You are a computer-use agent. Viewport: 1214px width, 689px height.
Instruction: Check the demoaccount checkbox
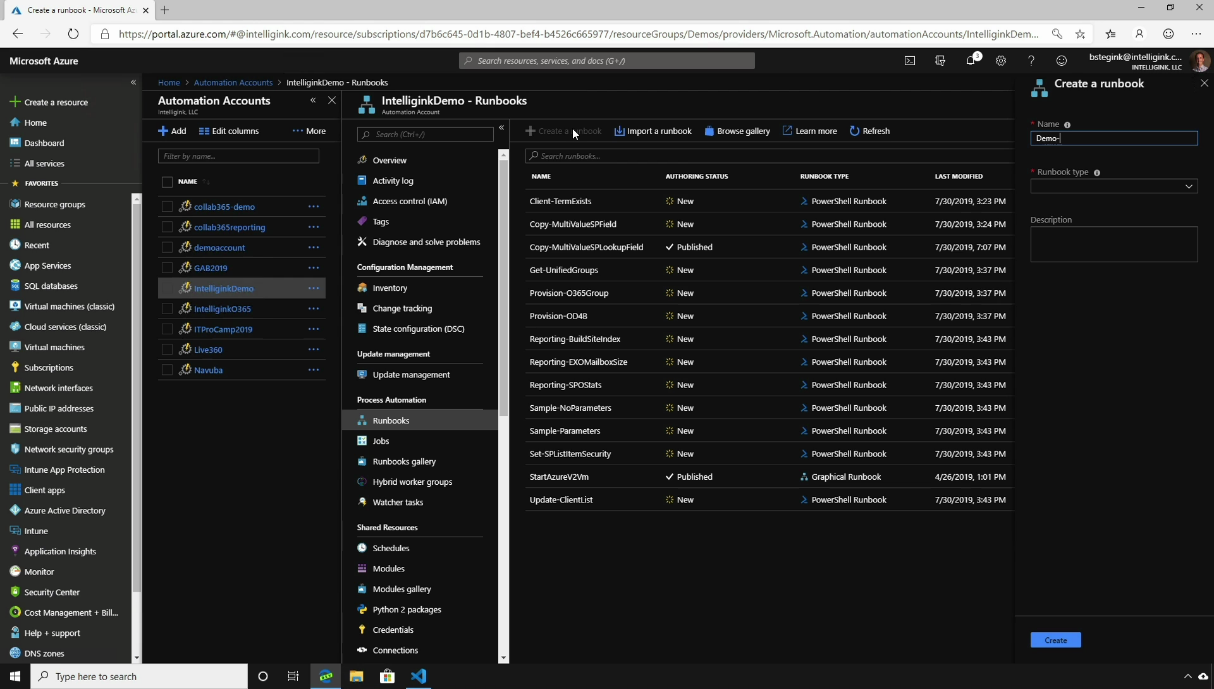[x=167, y=248]
